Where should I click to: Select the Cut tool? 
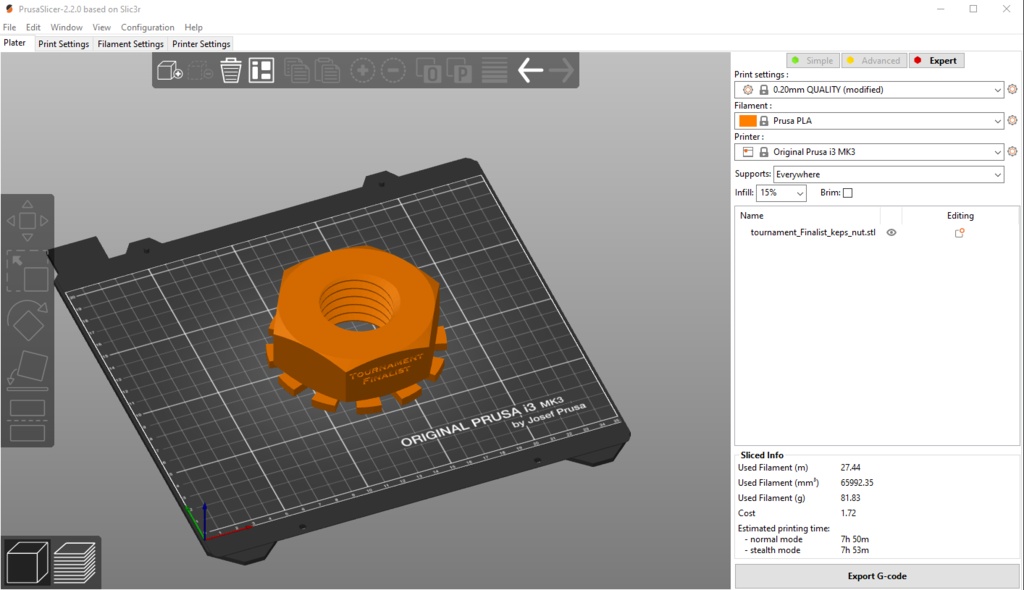(27, 420)
